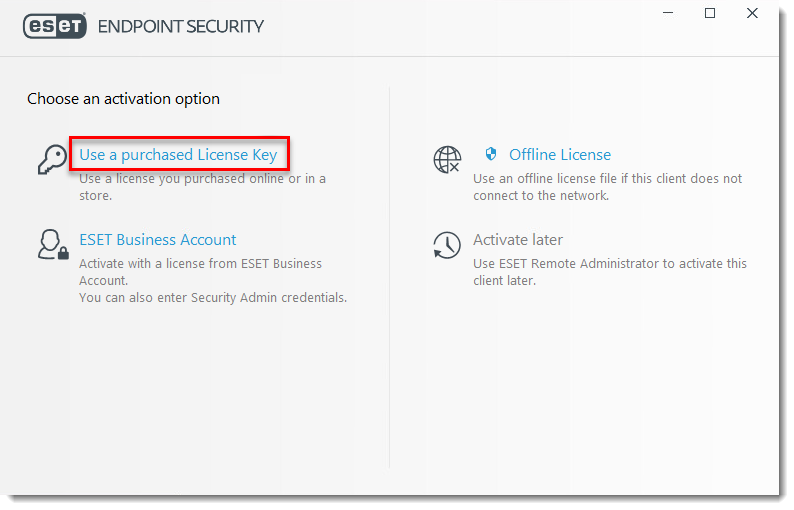794x510 pixels.
Task: Select the 'Offline License' link
Action: 560,154
